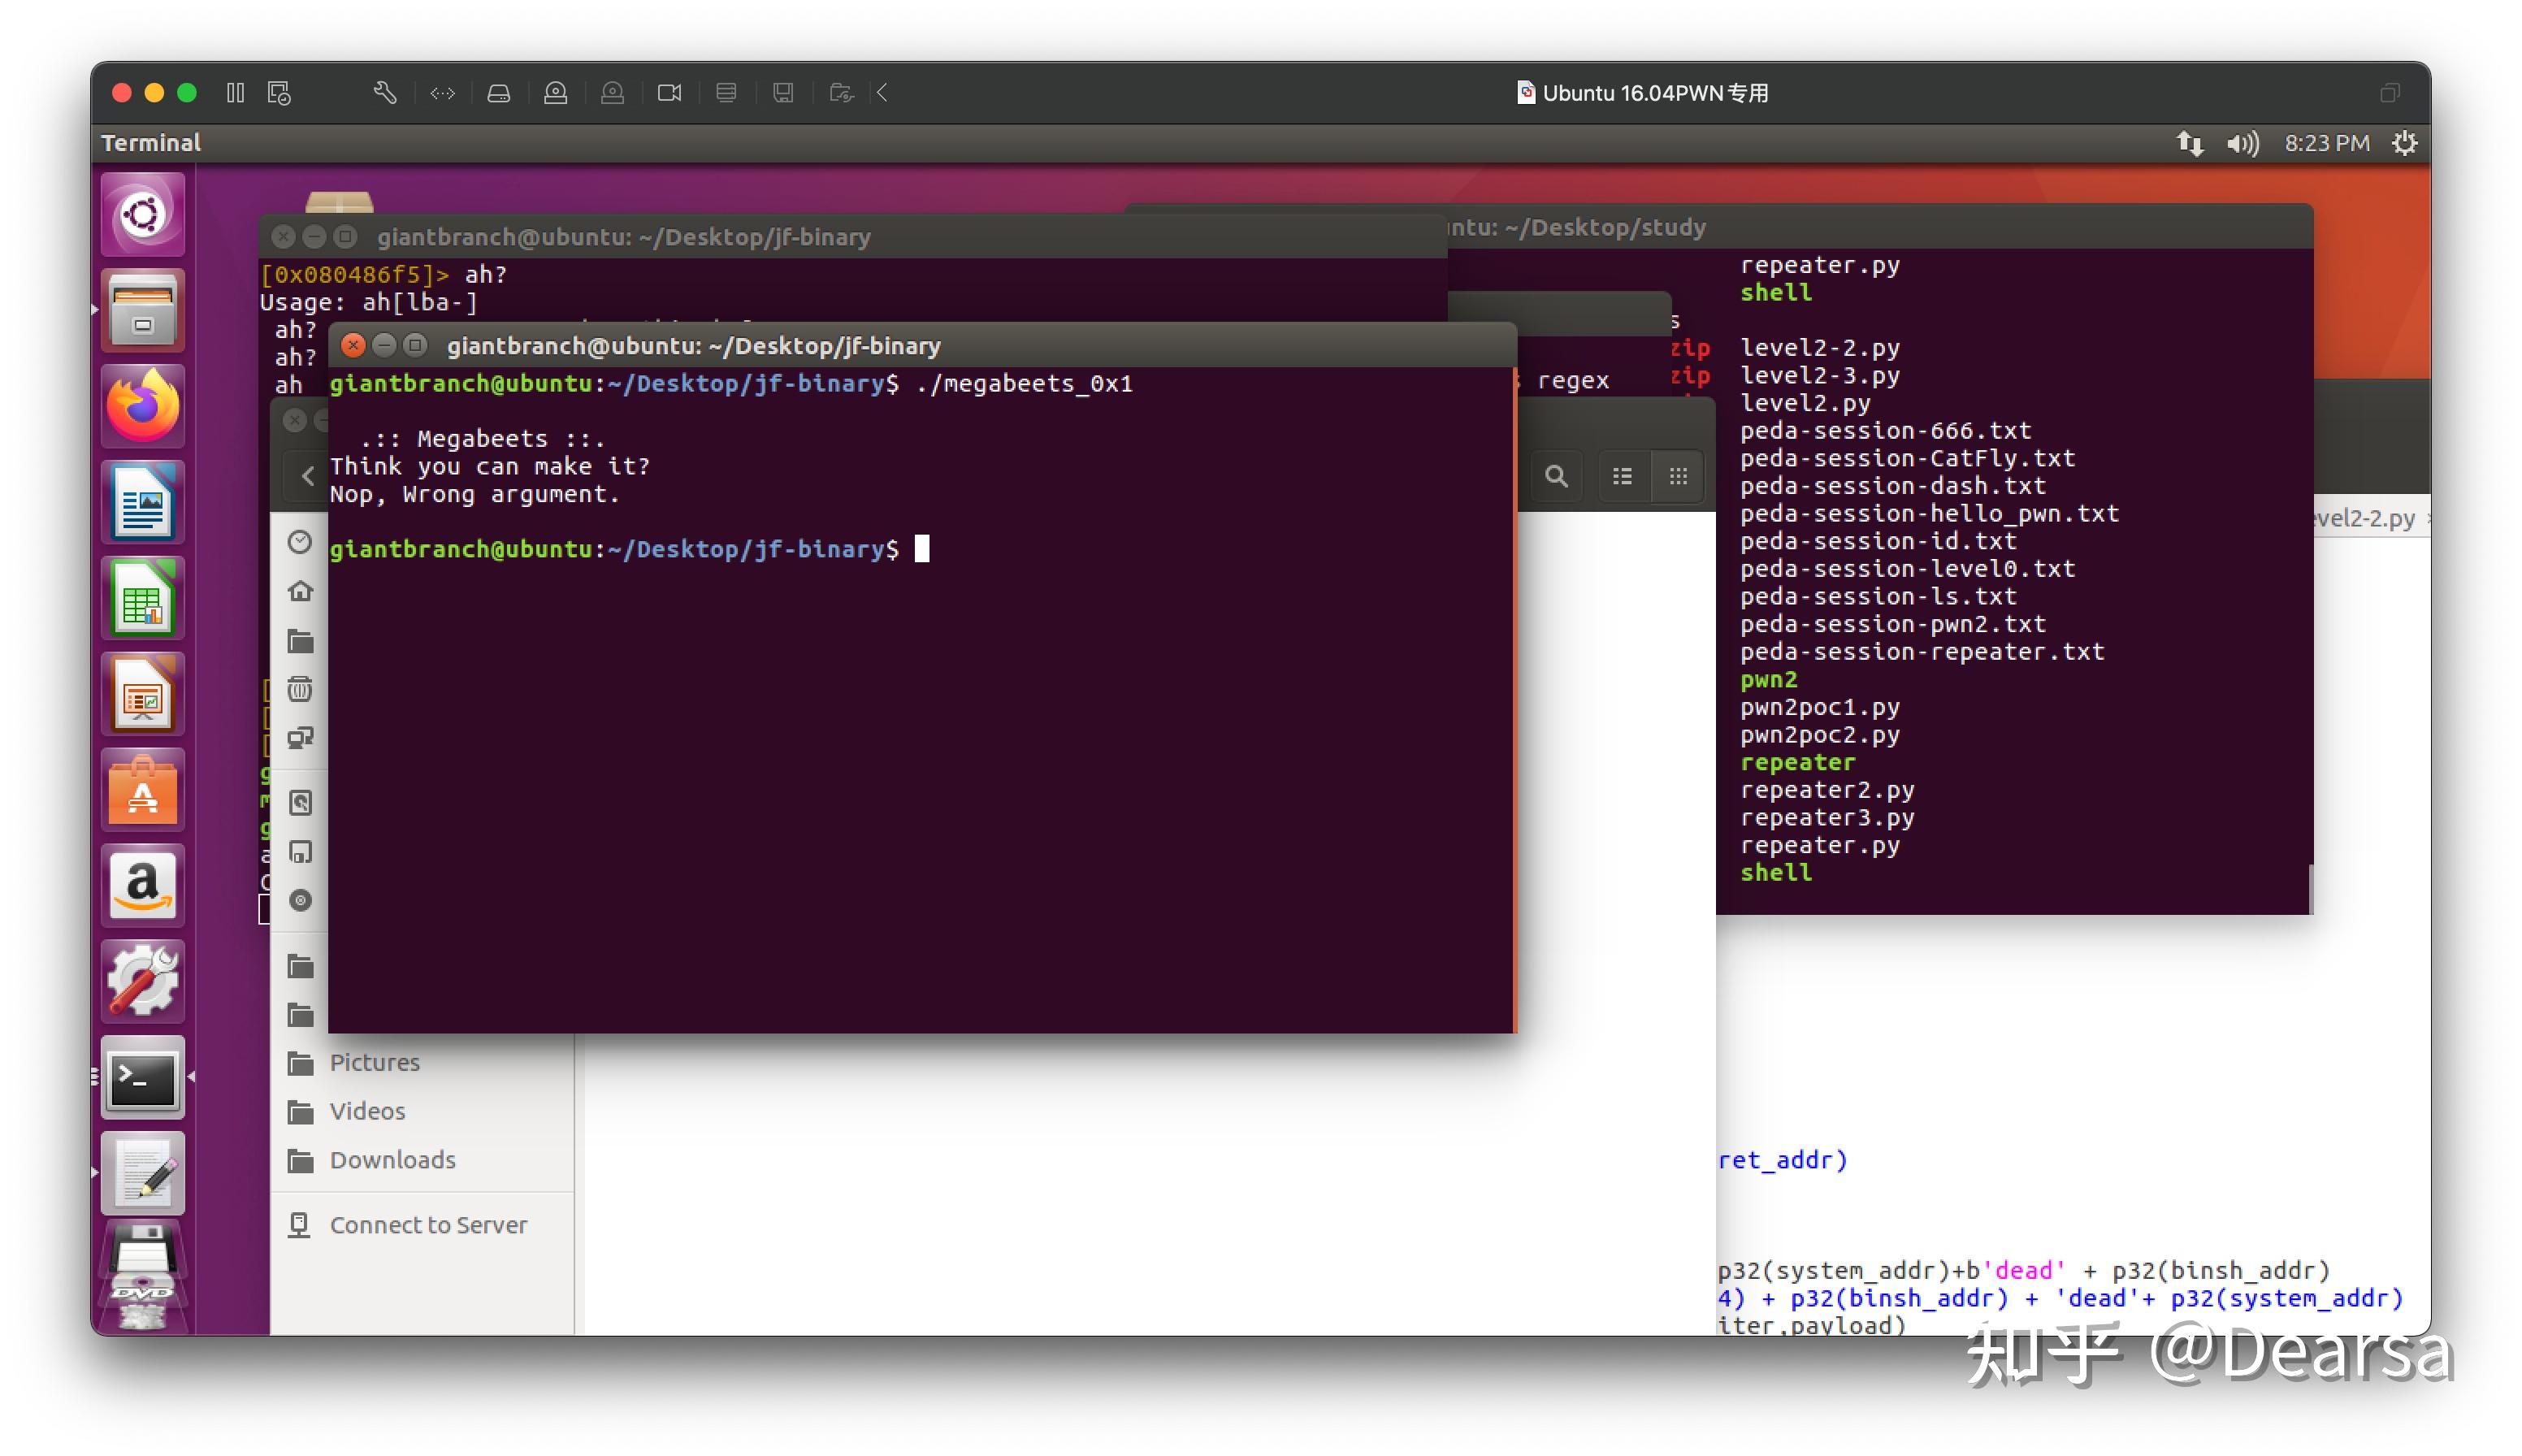This screenshot has width=2522, height=1456.
Task: Switch file manager to grid view
Action: [1678, 476]
